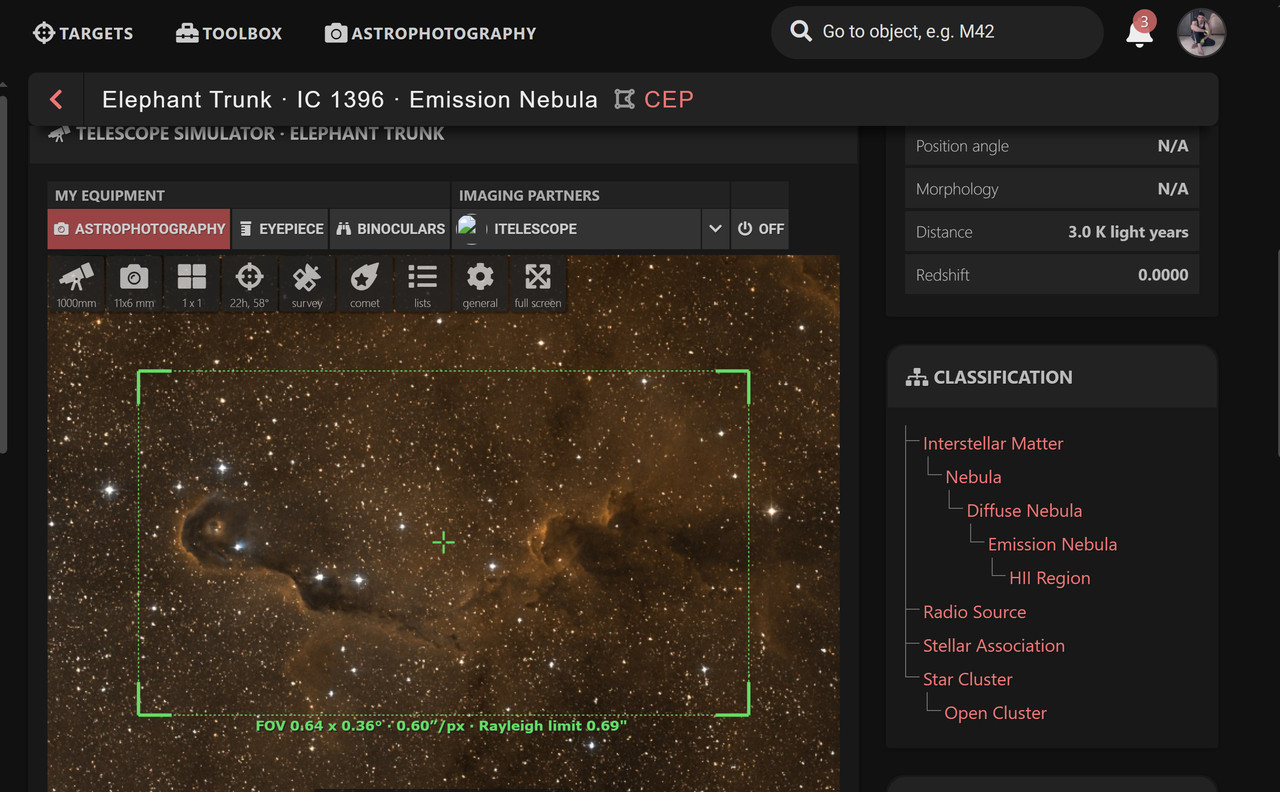
Task: Click the Open Cluster classification
Action: click(995, 713)
